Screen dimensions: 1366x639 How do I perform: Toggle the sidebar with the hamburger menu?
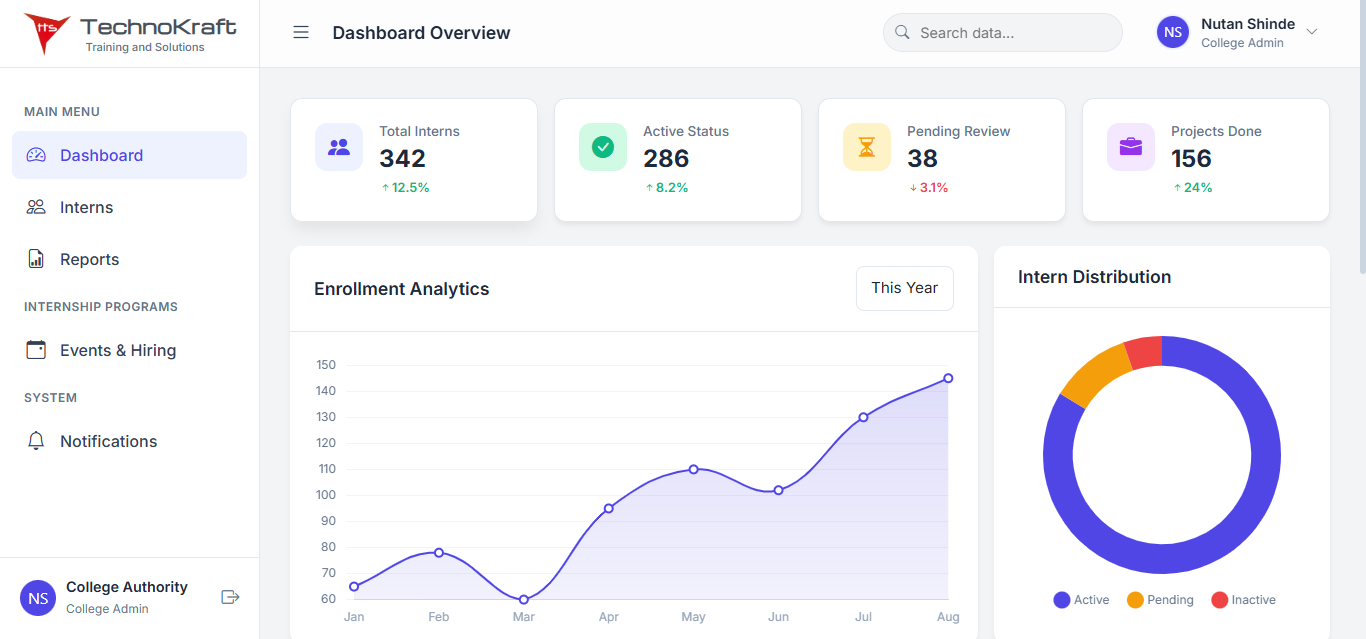pos(301,32)
